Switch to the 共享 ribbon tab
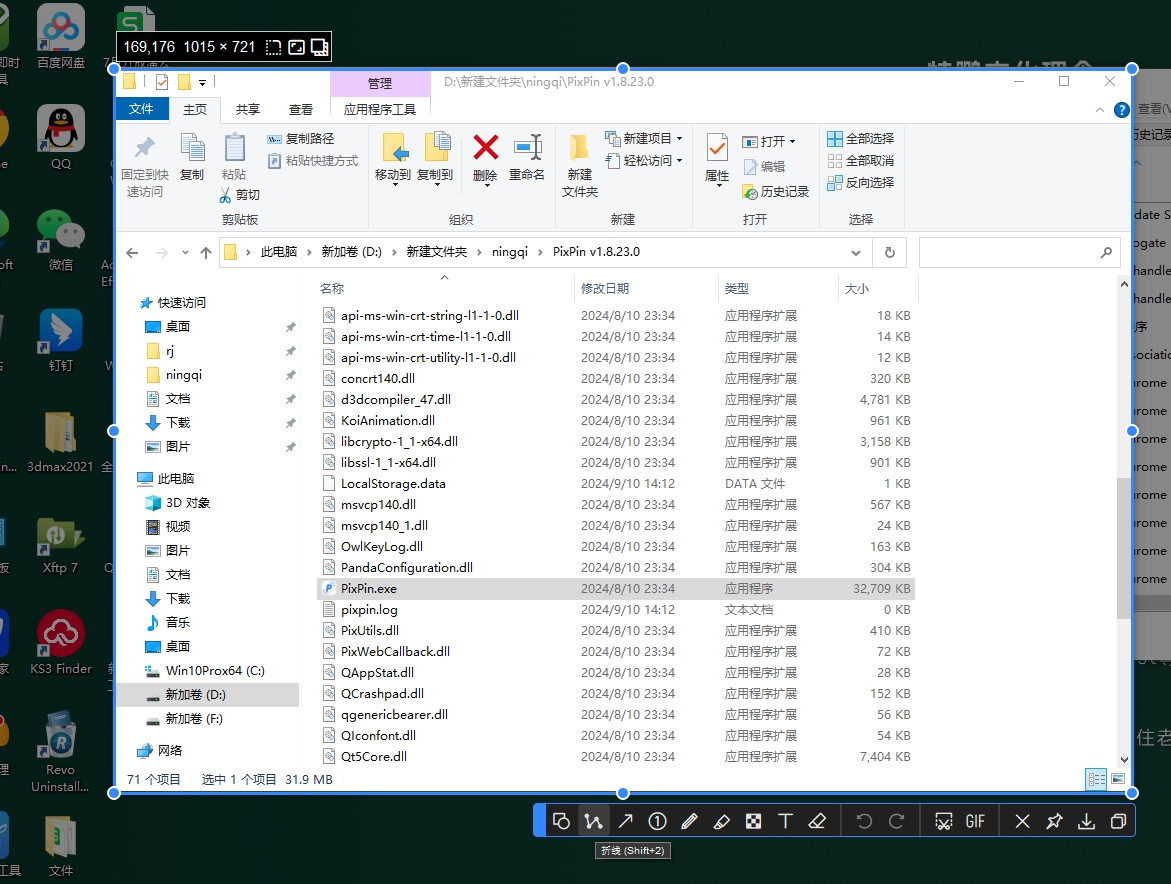Image resolution: width=1171 pixels, height=884 pixels. click(x=248, y=109)
